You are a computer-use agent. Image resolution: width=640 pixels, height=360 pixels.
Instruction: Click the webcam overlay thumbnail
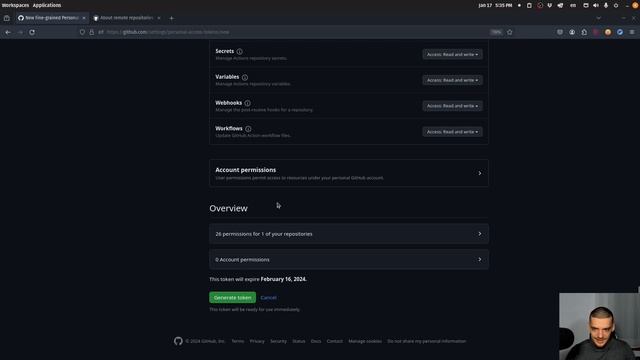[599, 326]
